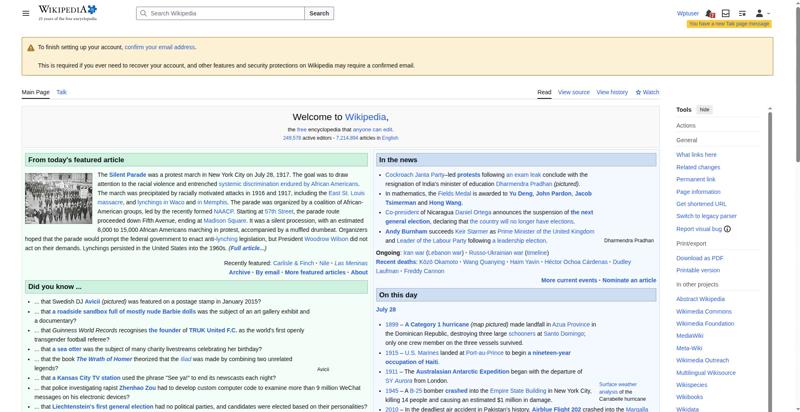This screenshot has height=412, width=800.
Task: Click More current events link
Action: click(569, 280)
